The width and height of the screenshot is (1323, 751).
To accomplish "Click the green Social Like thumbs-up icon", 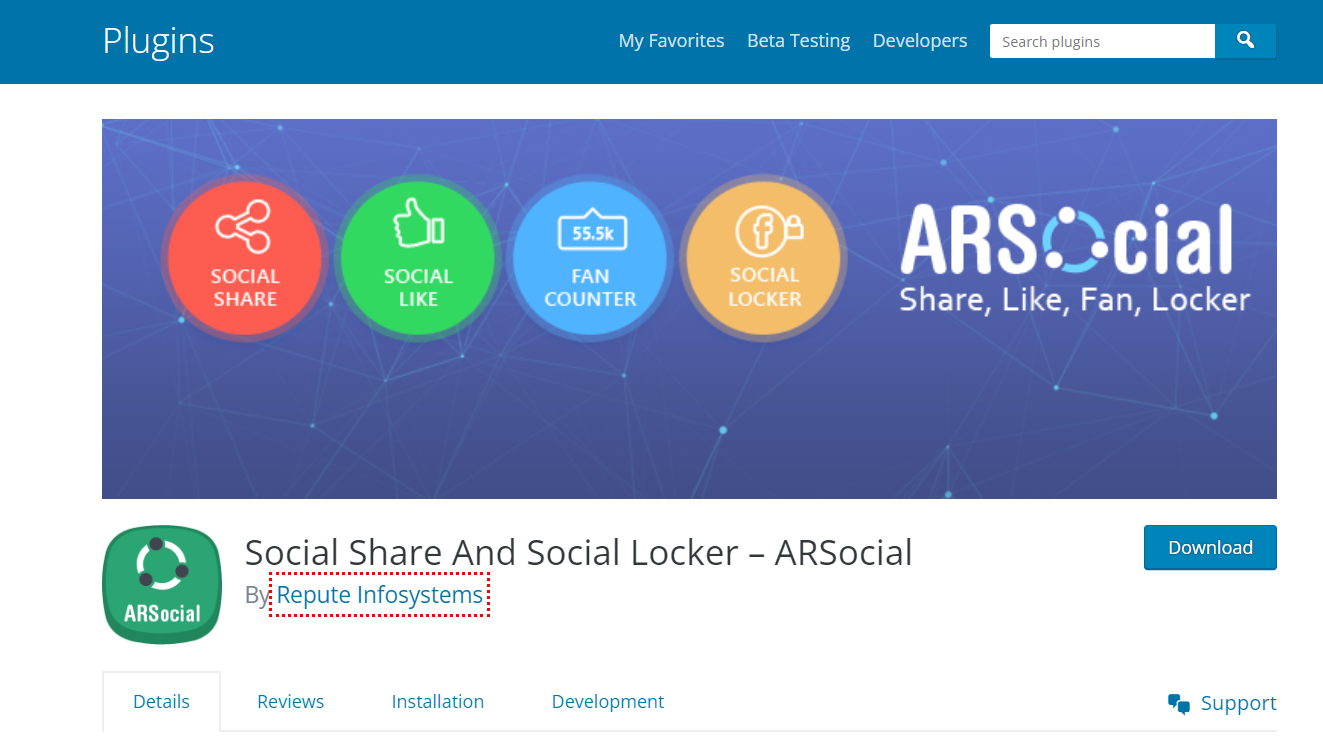I will (x=417, y=257).
